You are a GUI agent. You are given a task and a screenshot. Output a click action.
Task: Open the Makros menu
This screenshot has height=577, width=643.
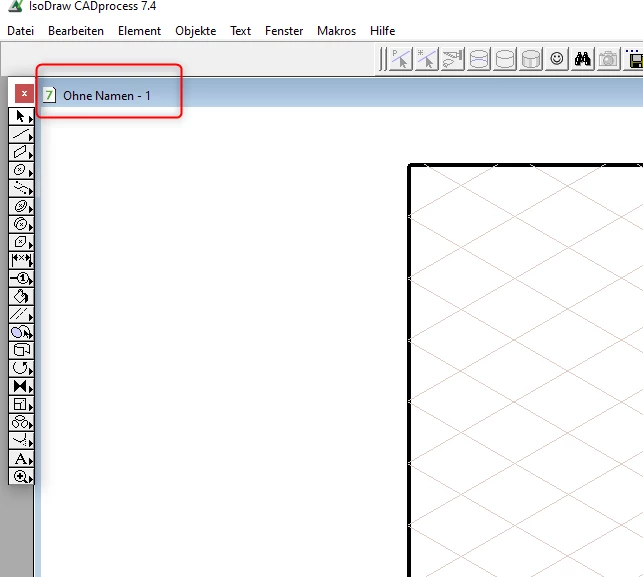click(x=336, y=31)
